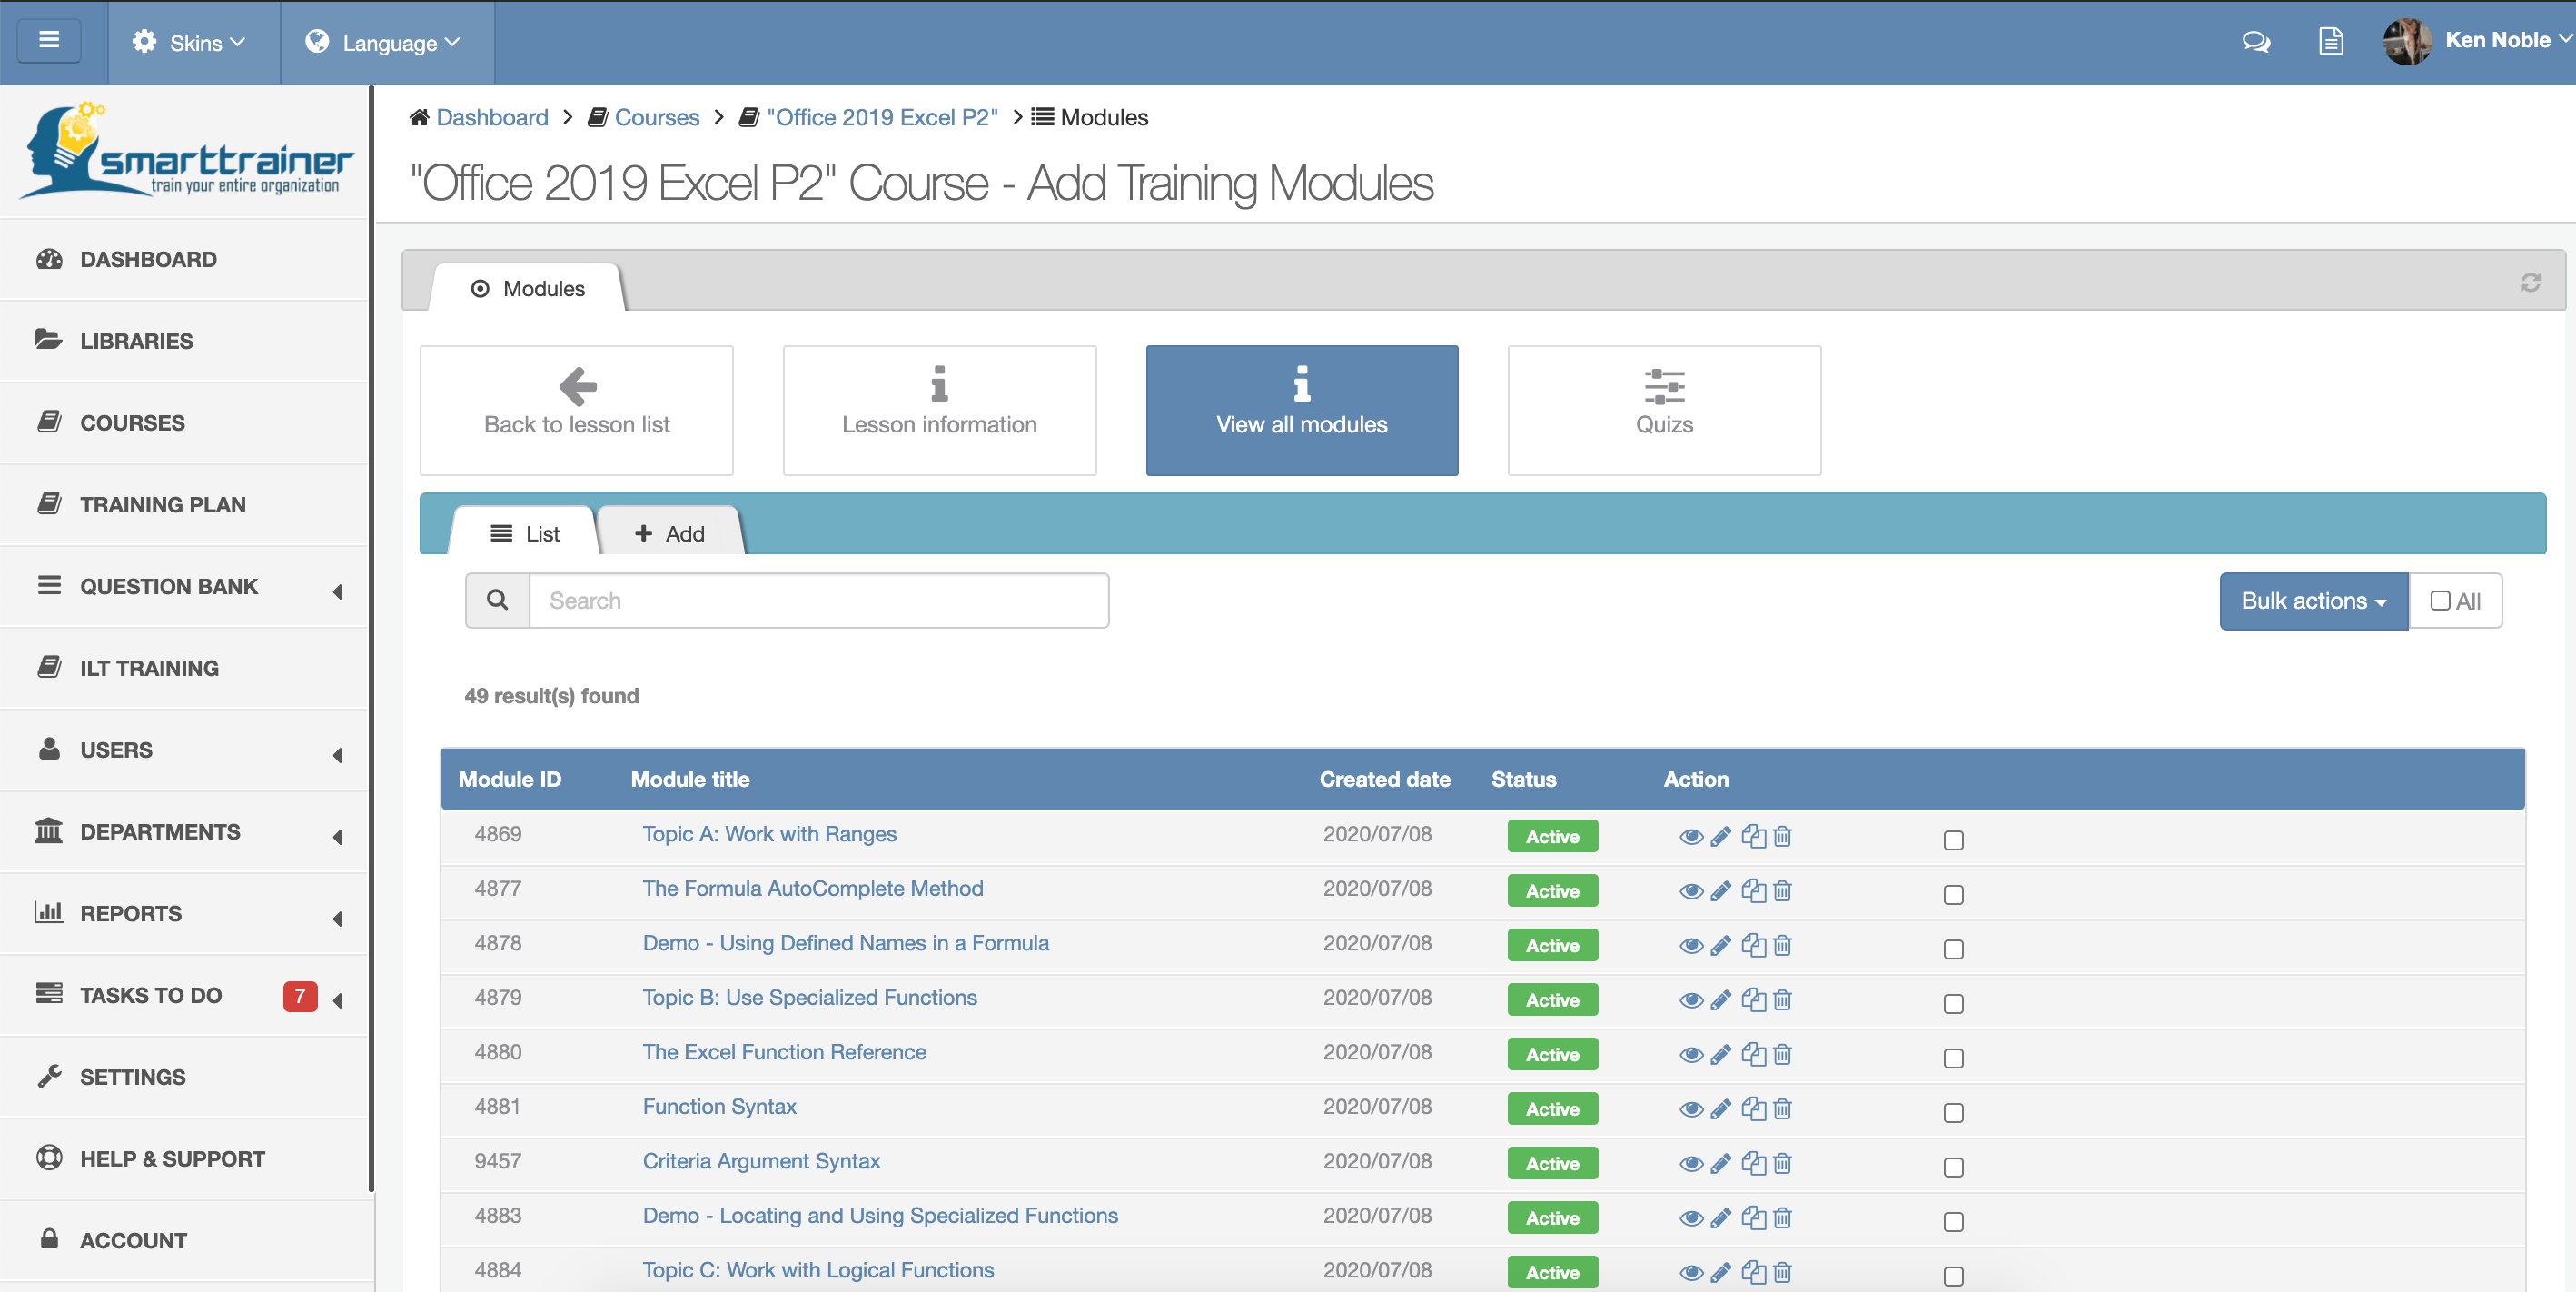The image size is (2576, 1292).
Task: Delete Topic B: Use Specialized Functions module
Action: (1782, 999)
